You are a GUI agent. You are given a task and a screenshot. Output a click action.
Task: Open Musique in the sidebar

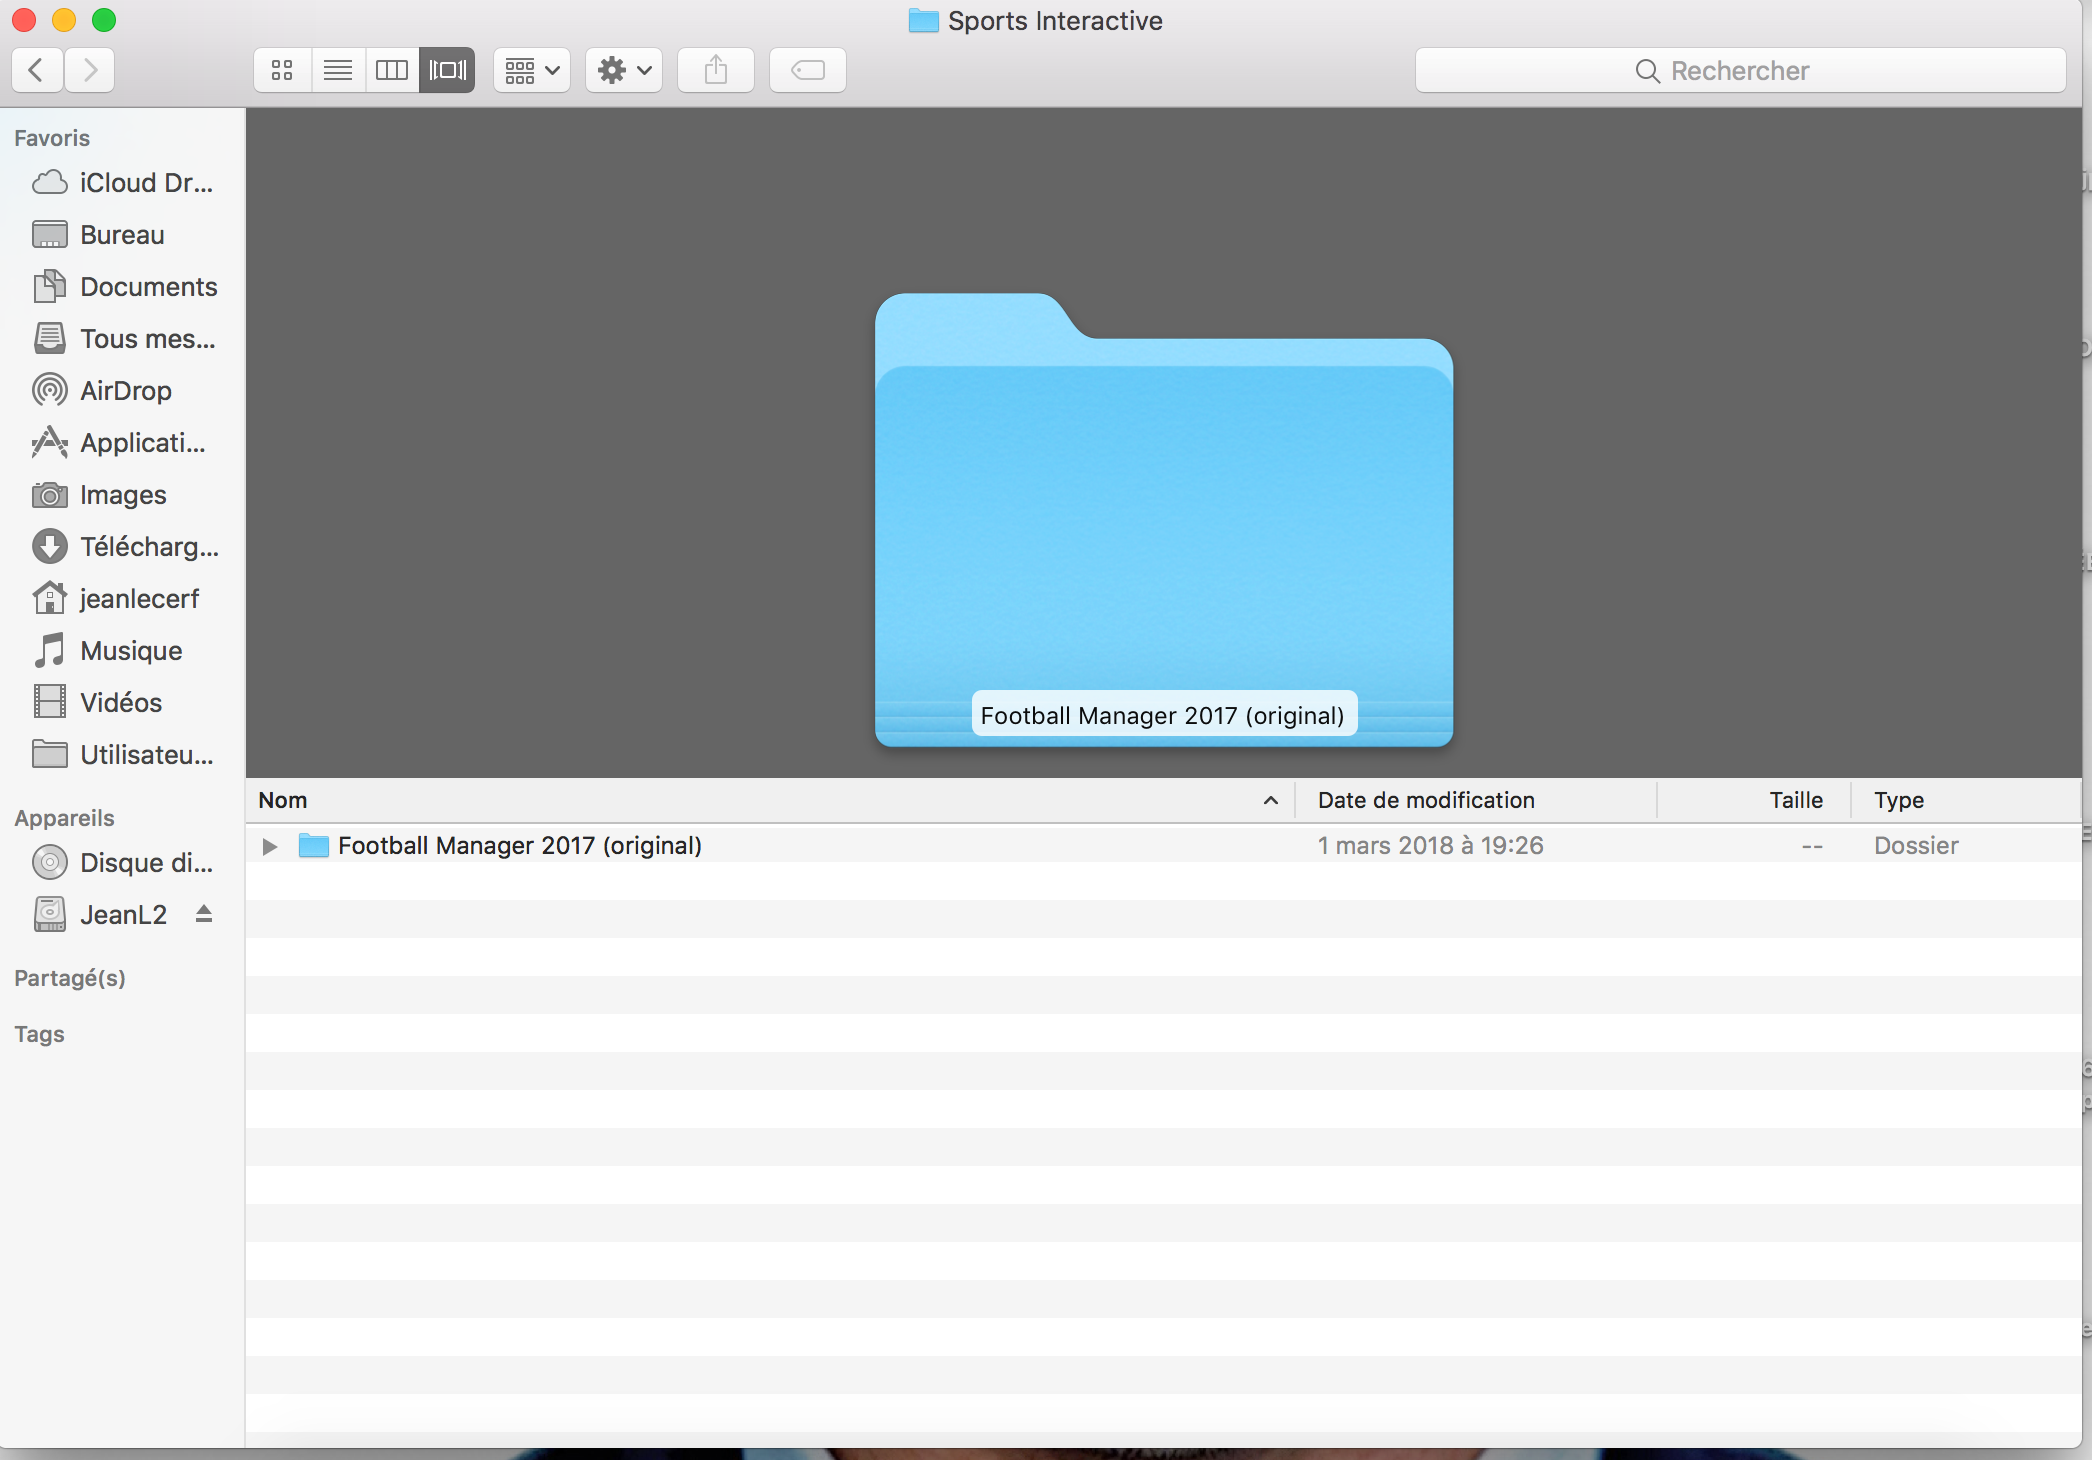pyautogui.click(x=107, y=651)
